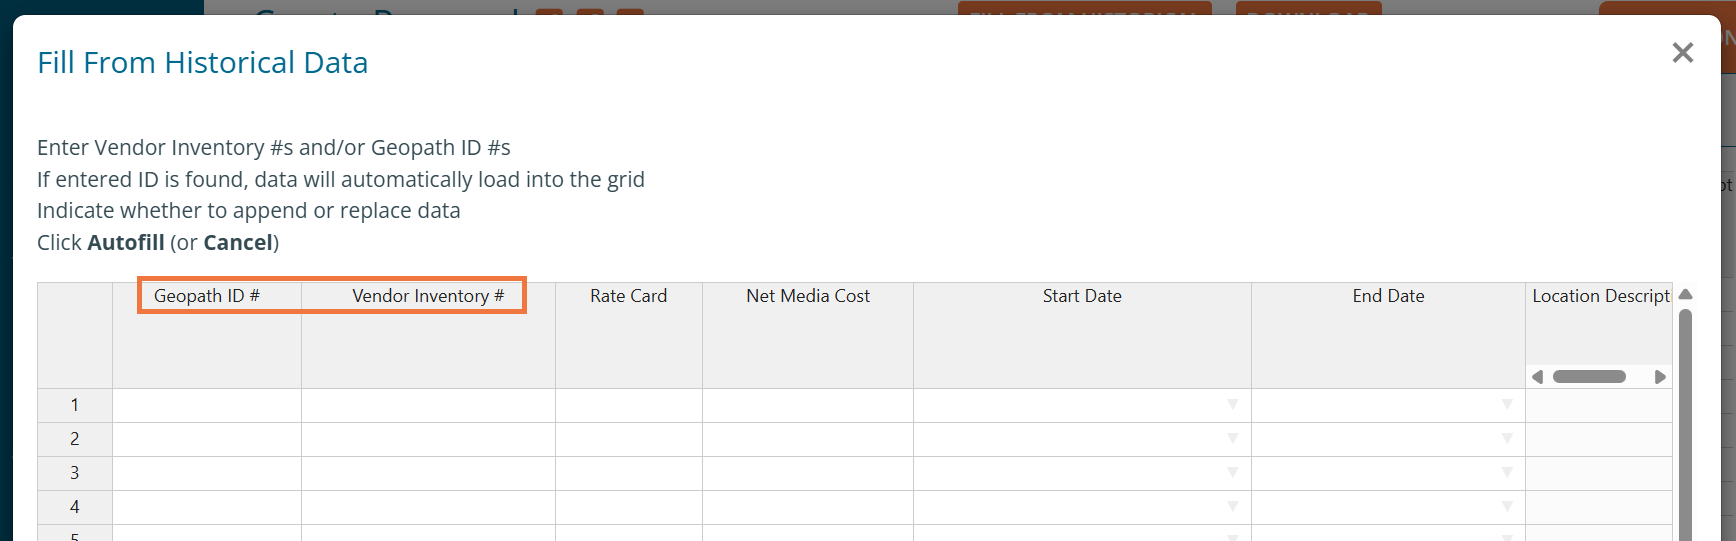
Task: Open End Date dropdown in row 4
Action: click(1506, 507)
